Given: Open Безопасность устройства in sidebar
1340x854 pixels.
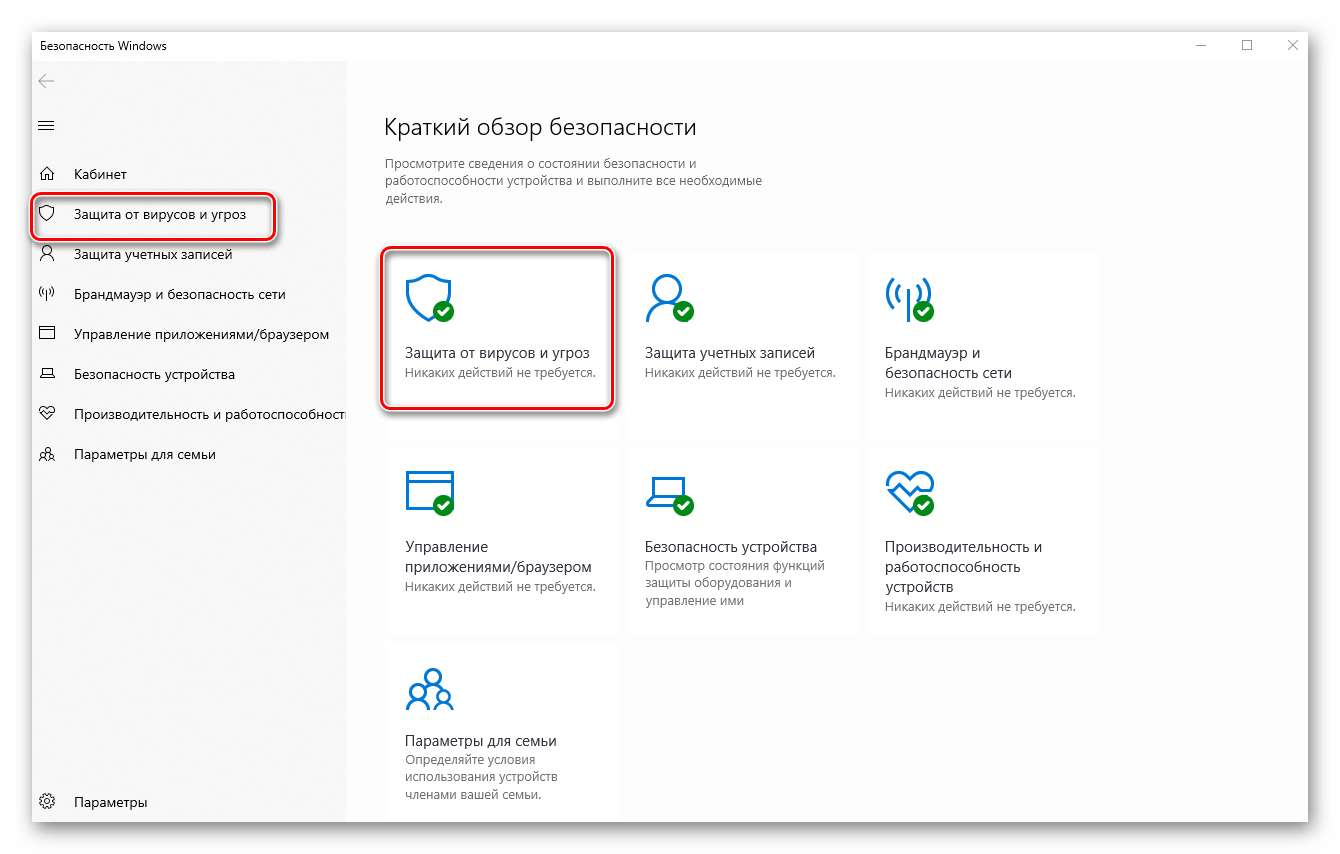Looking at the screenshot, I should [x=154, y=374].
